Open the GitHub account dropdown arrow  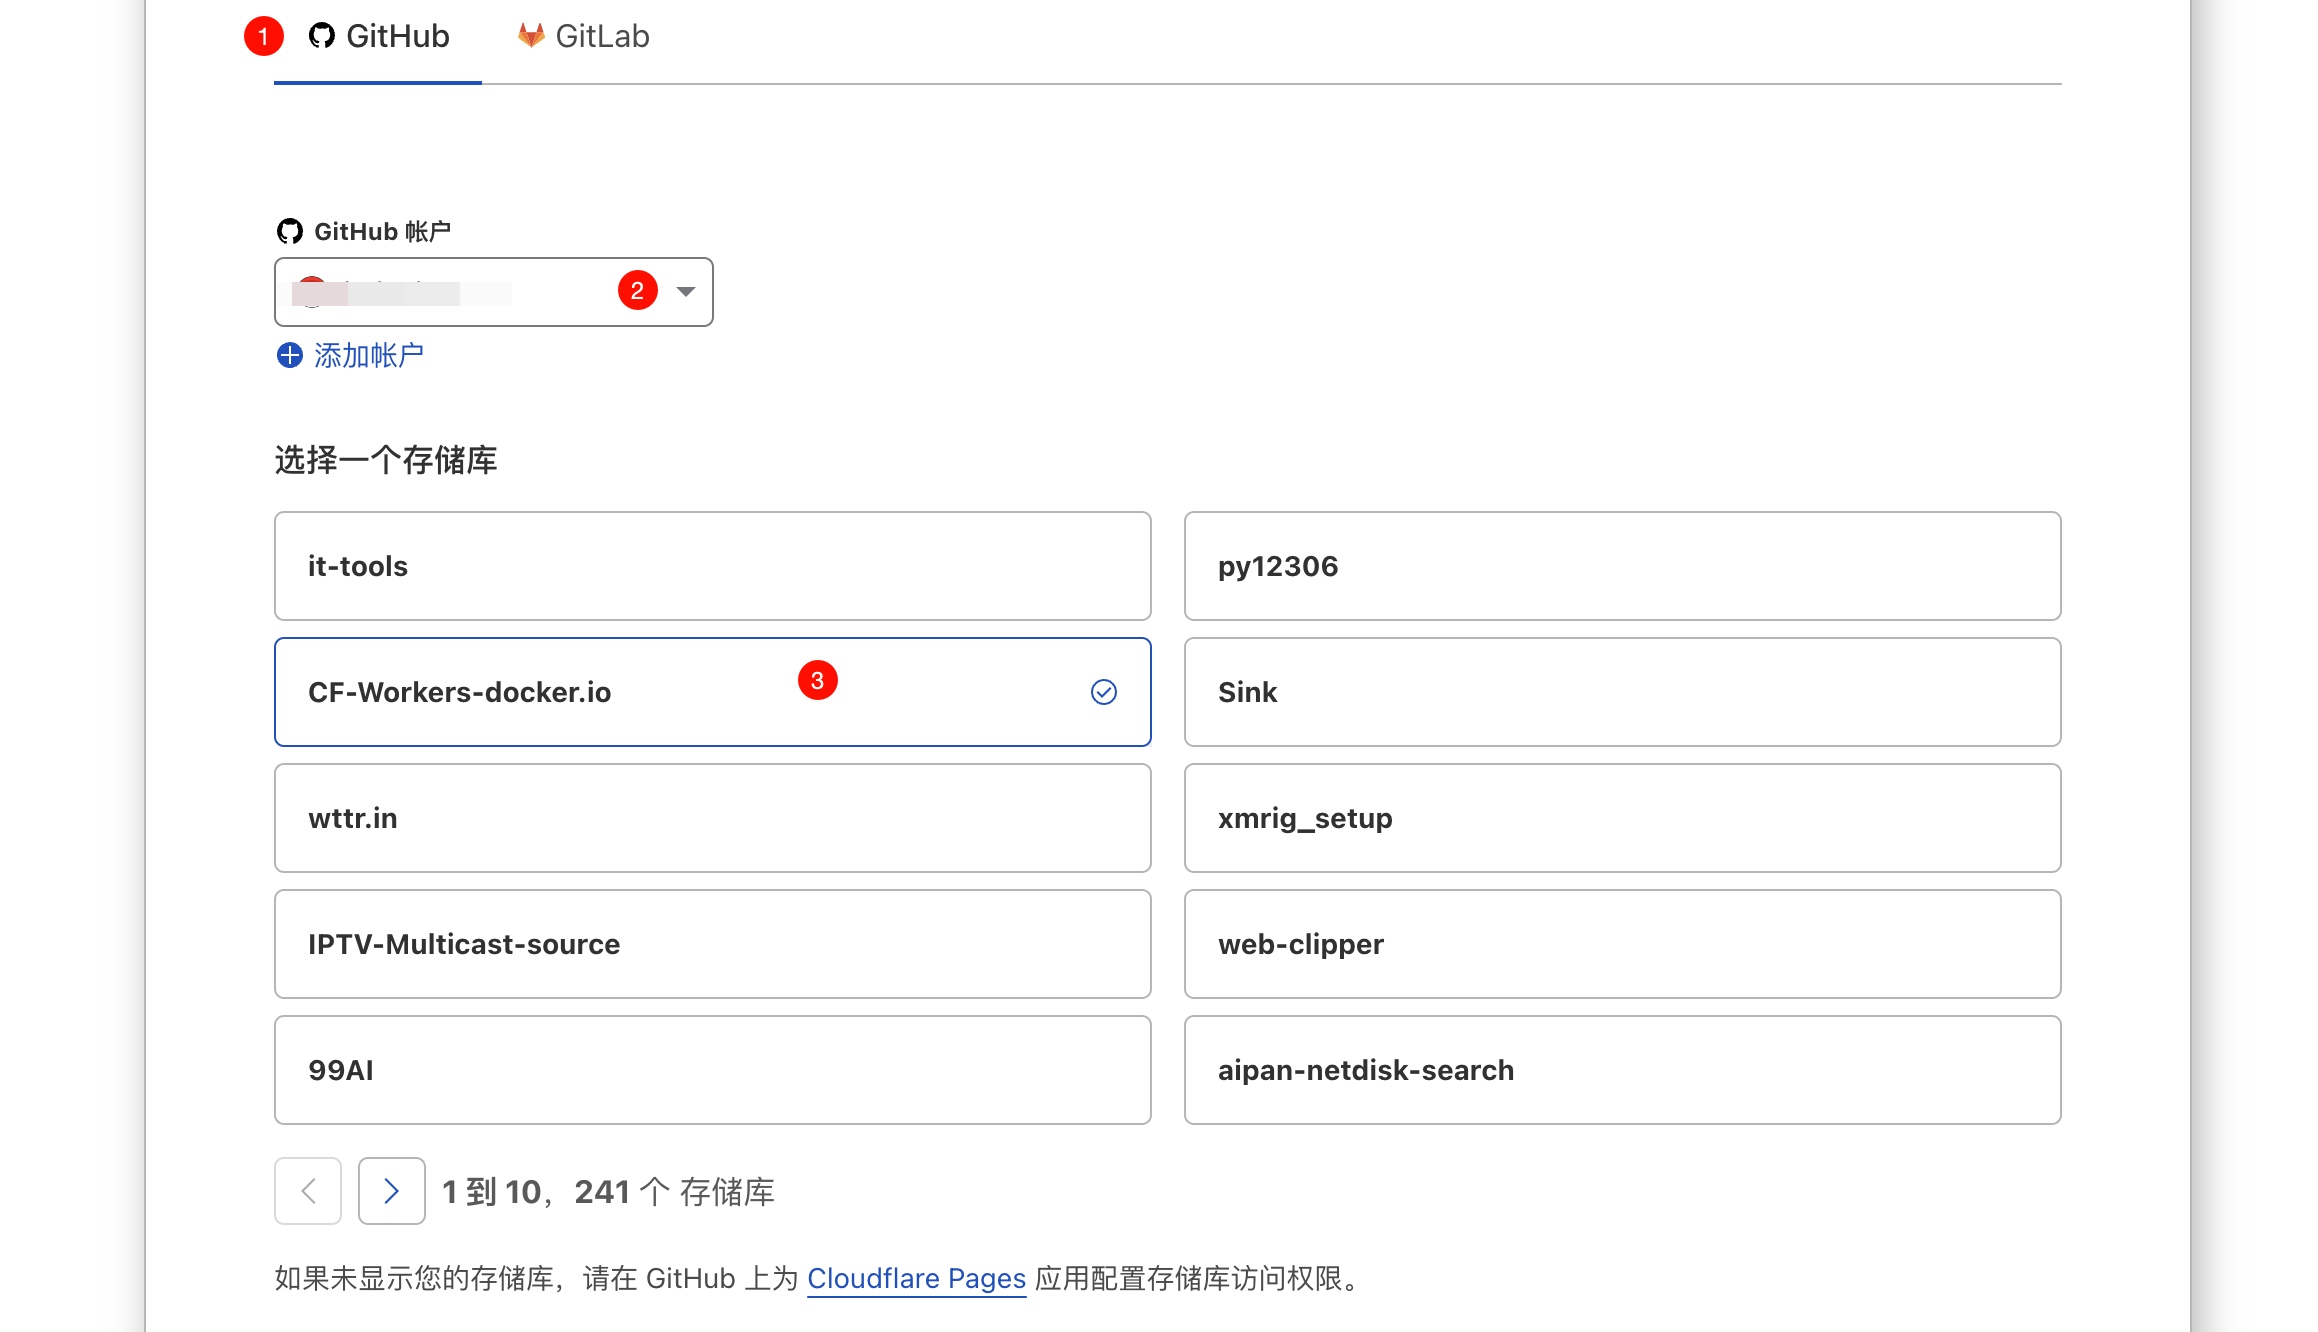(685, 291)
